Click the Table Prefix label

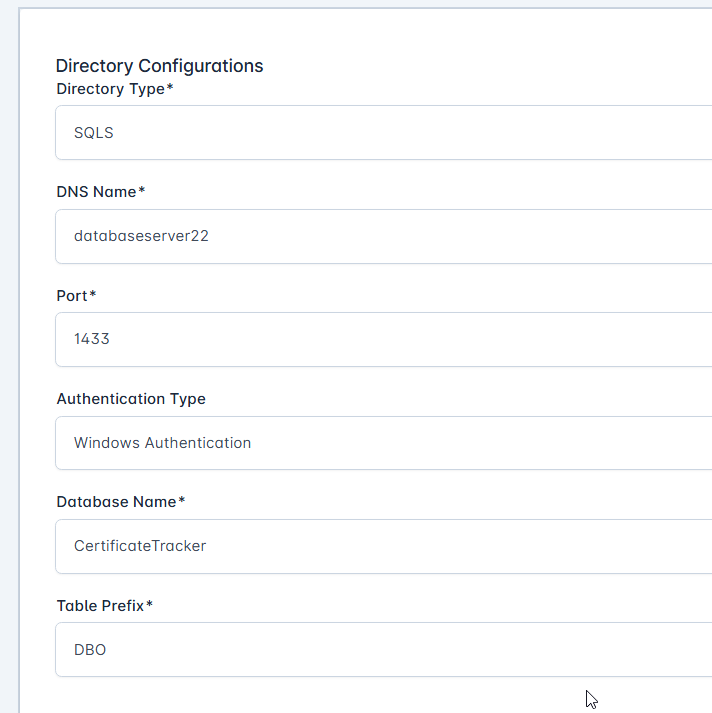click(x=100, y=605)
